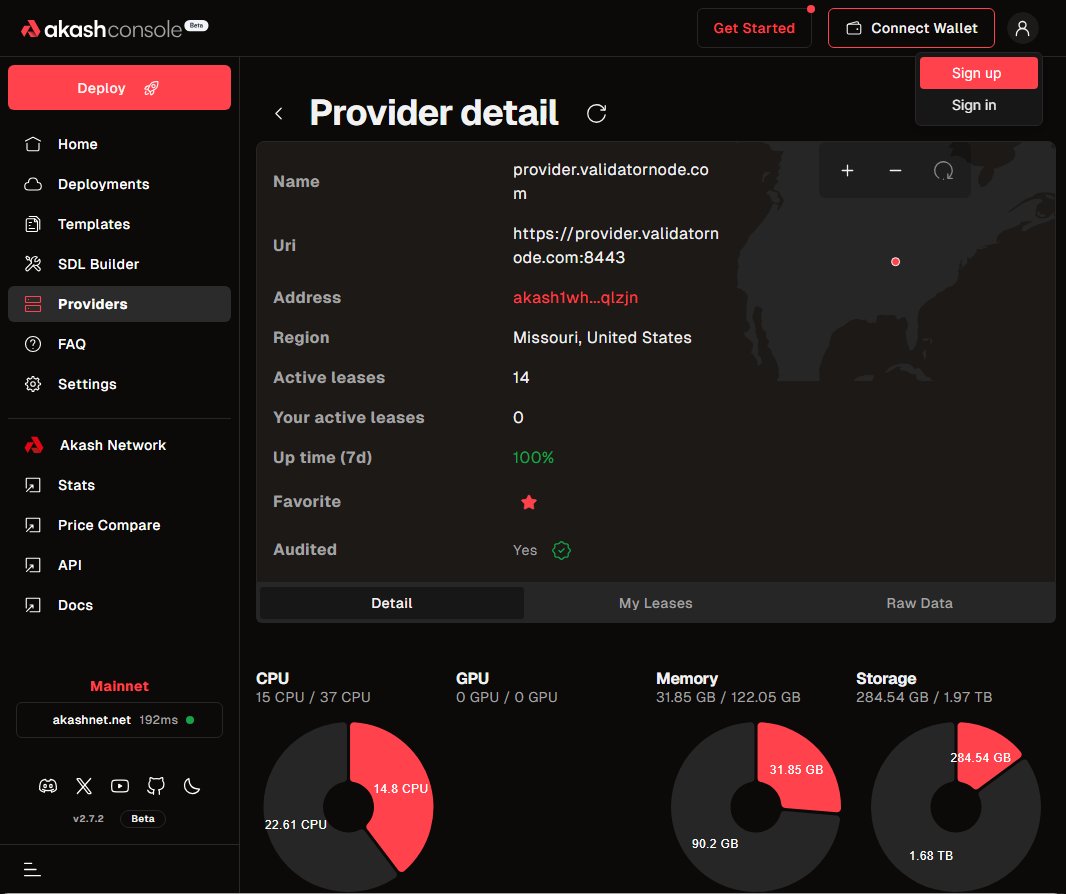Open the GitHub icon
This screenshot has height=894, width=1066.
[x=156, y=787]
